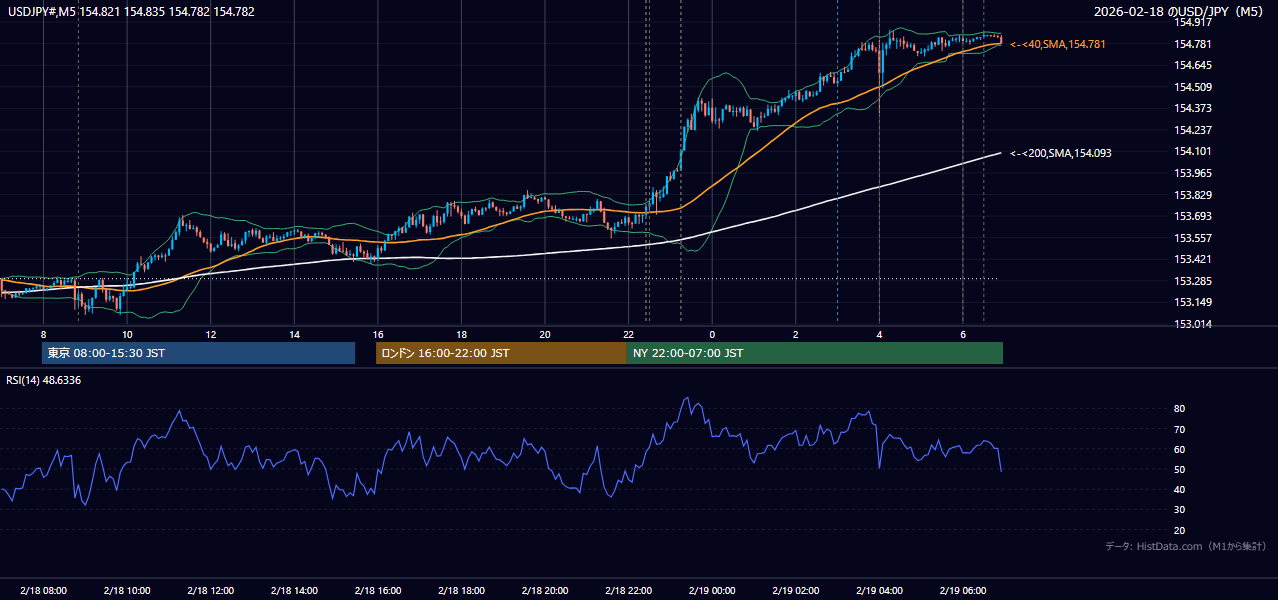Click the RSI axis level 60
Viewport: 1278px width, 600px height.
(x=1180, y=449)
